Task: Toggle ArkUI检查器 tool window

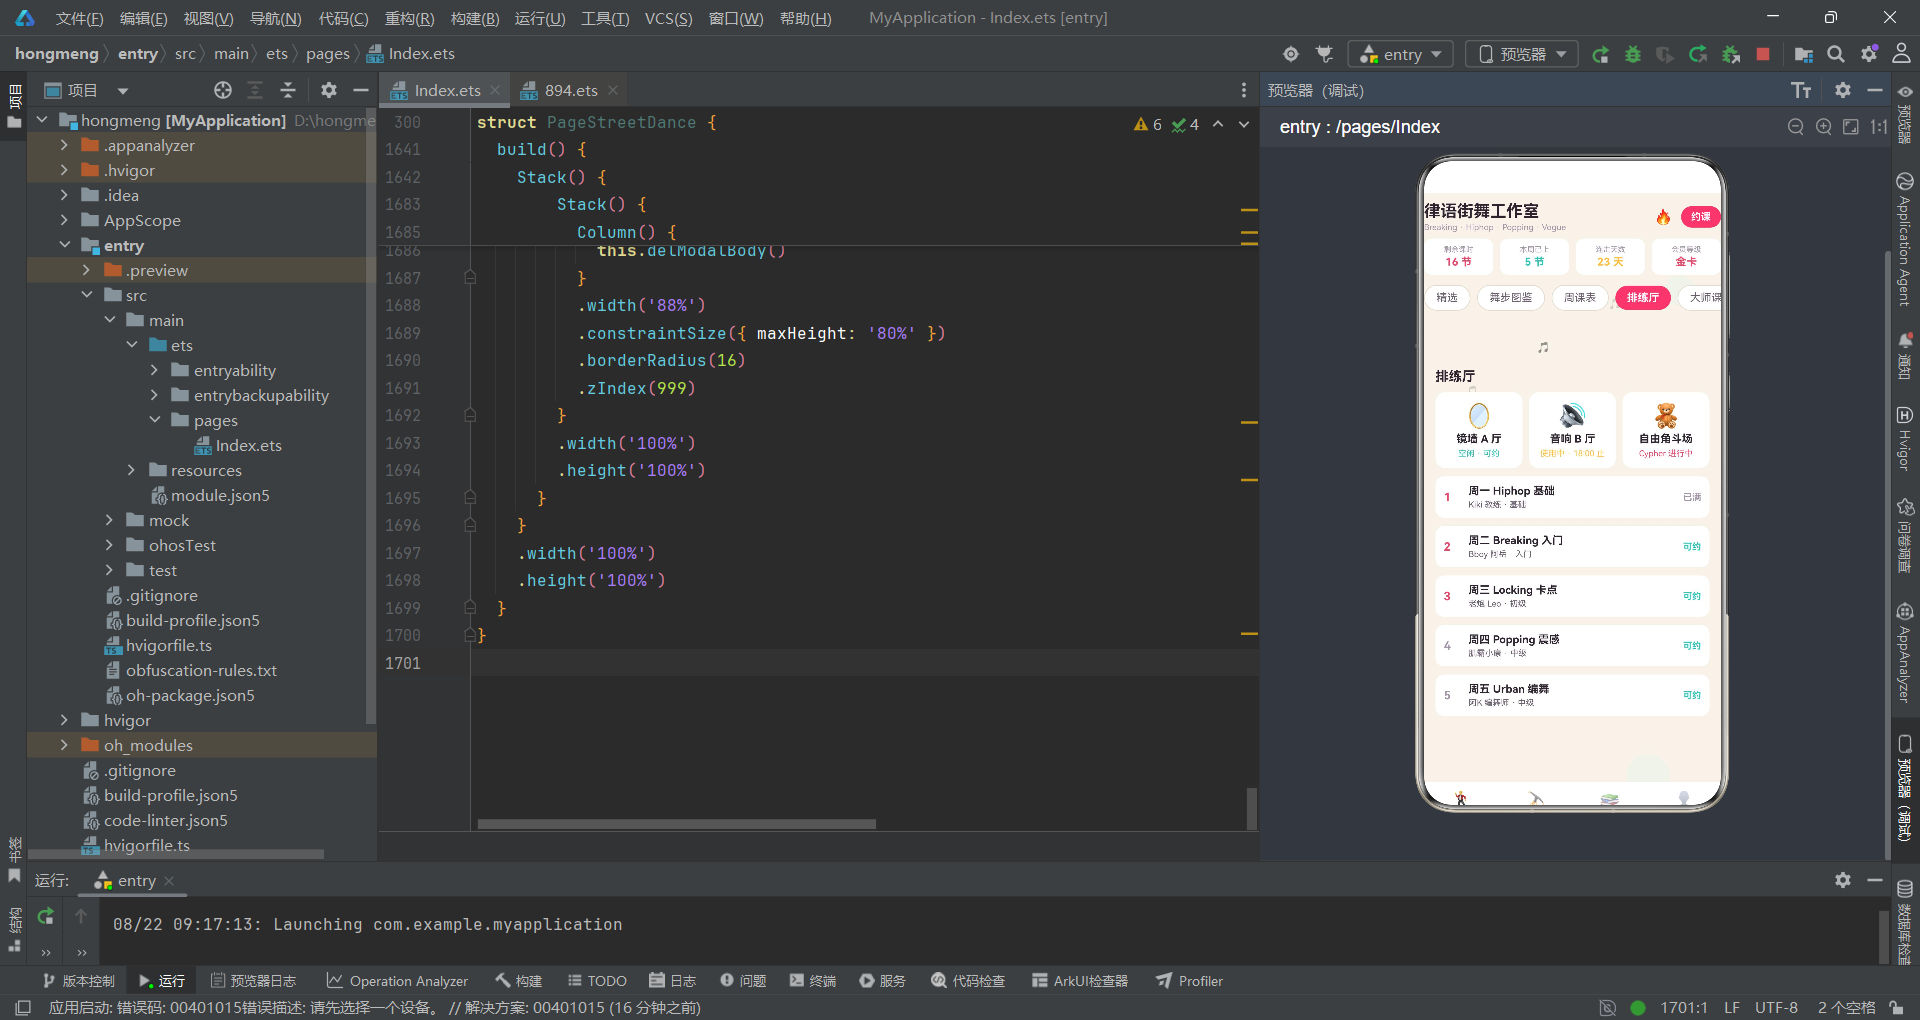Action: (1080, 981)
